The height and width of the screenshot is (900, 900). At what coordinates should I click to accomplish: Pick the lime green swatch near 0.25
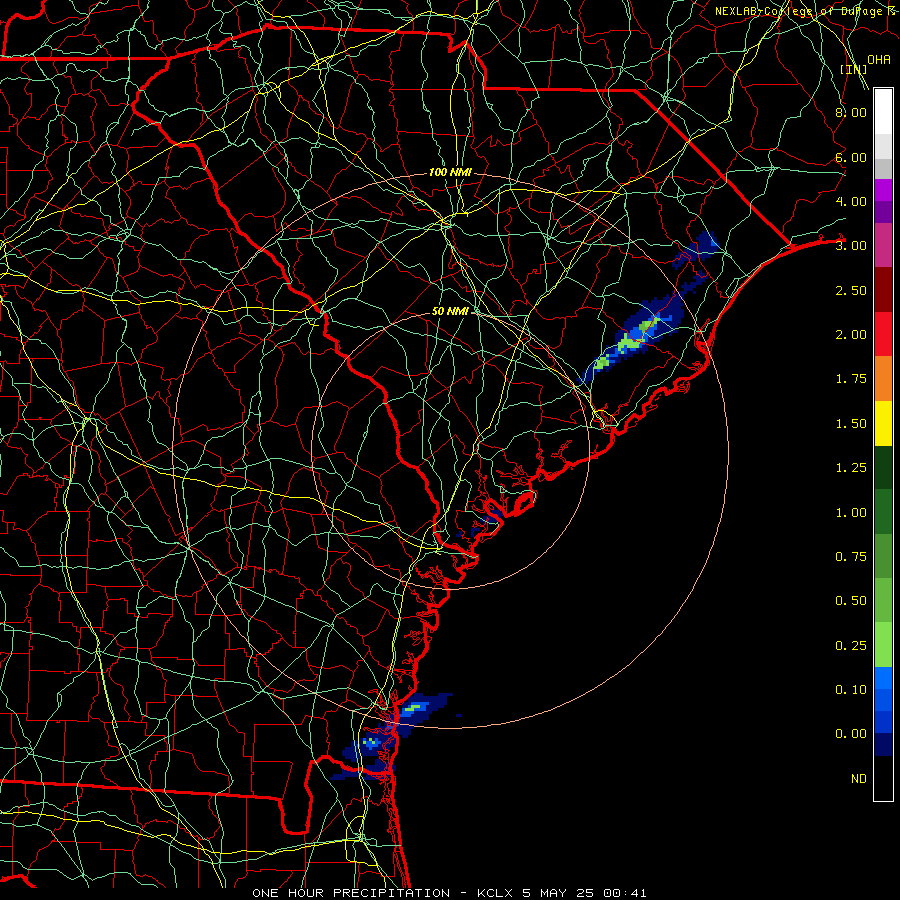883,645
